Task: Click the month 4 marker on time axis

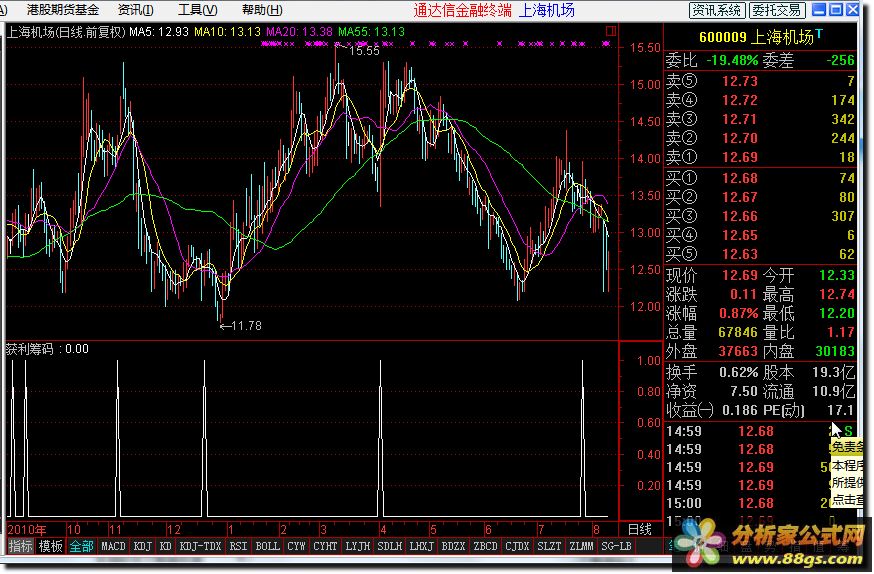Action: pyautogui.click(x=383, y=529)
